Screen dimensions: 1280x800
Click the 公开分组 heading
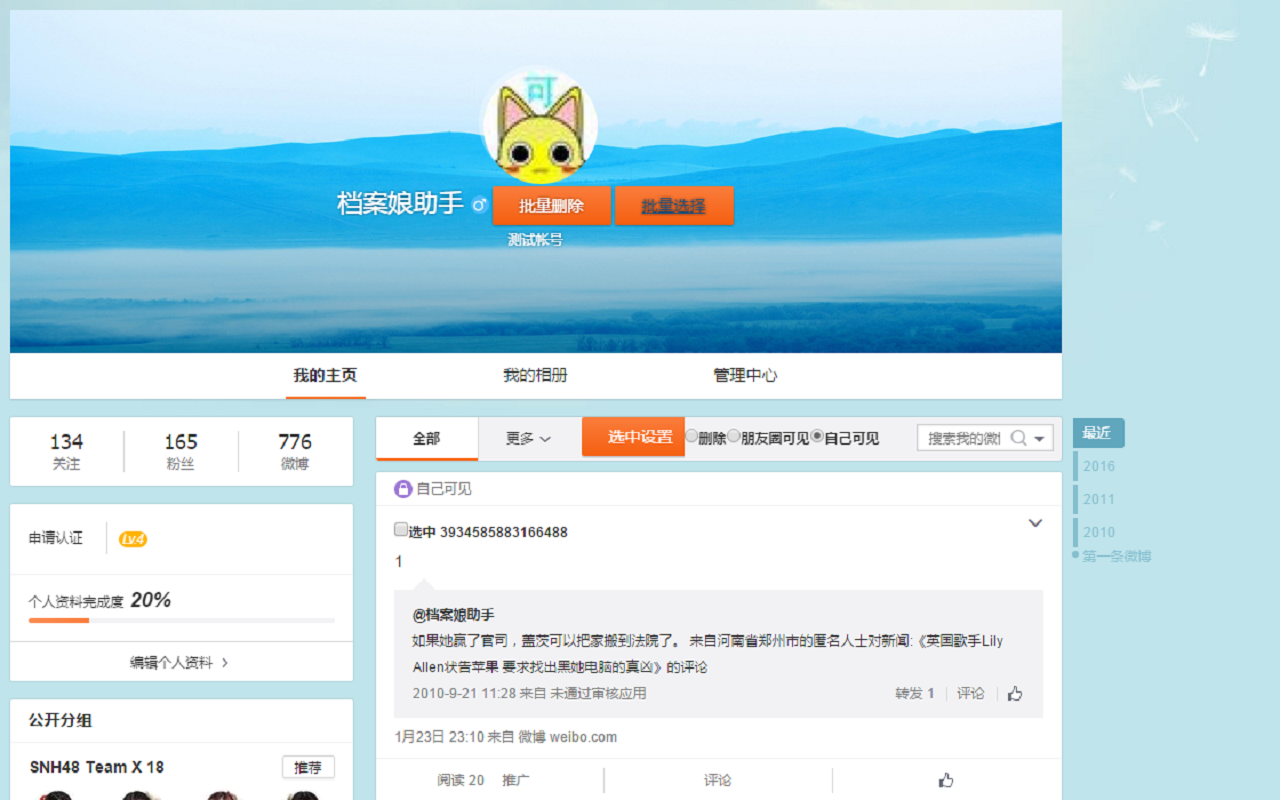pos(60,720)
